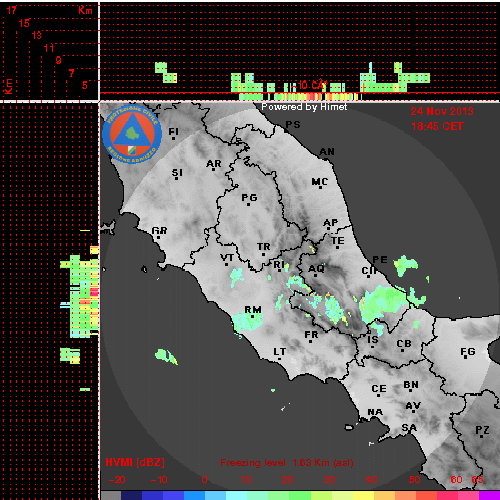Click the TR city label
This screenshot has height=500, width=500.
[x=263, y=247]
